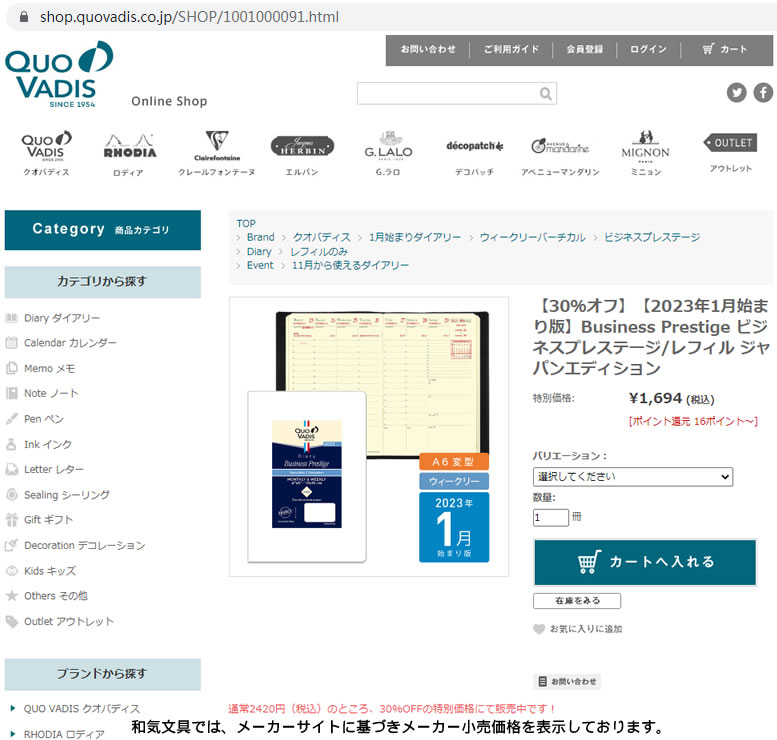777x740 pixels.
Task: Click Brand breadcrumb link
Action: [261, 237]
